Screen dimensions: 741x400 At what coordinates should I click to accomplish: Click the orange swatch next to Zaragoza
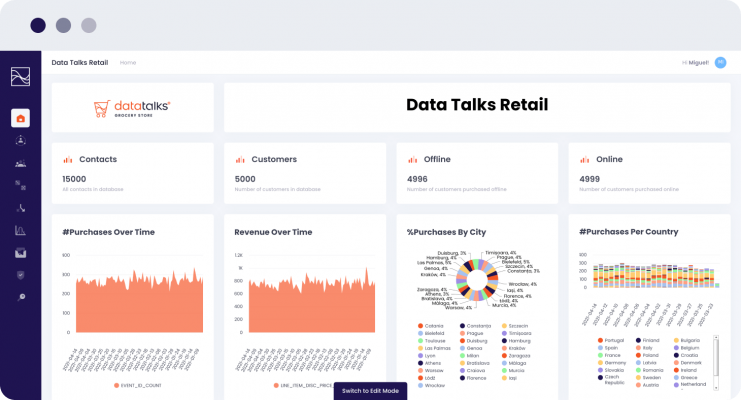point(504,356)
